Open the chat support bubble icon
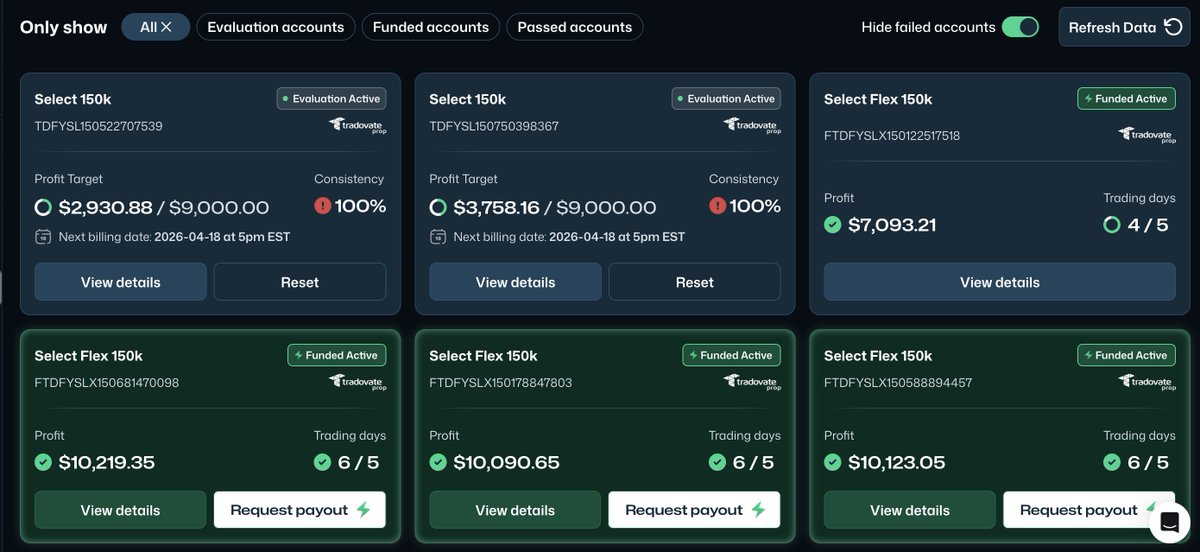 [1168, 521]
